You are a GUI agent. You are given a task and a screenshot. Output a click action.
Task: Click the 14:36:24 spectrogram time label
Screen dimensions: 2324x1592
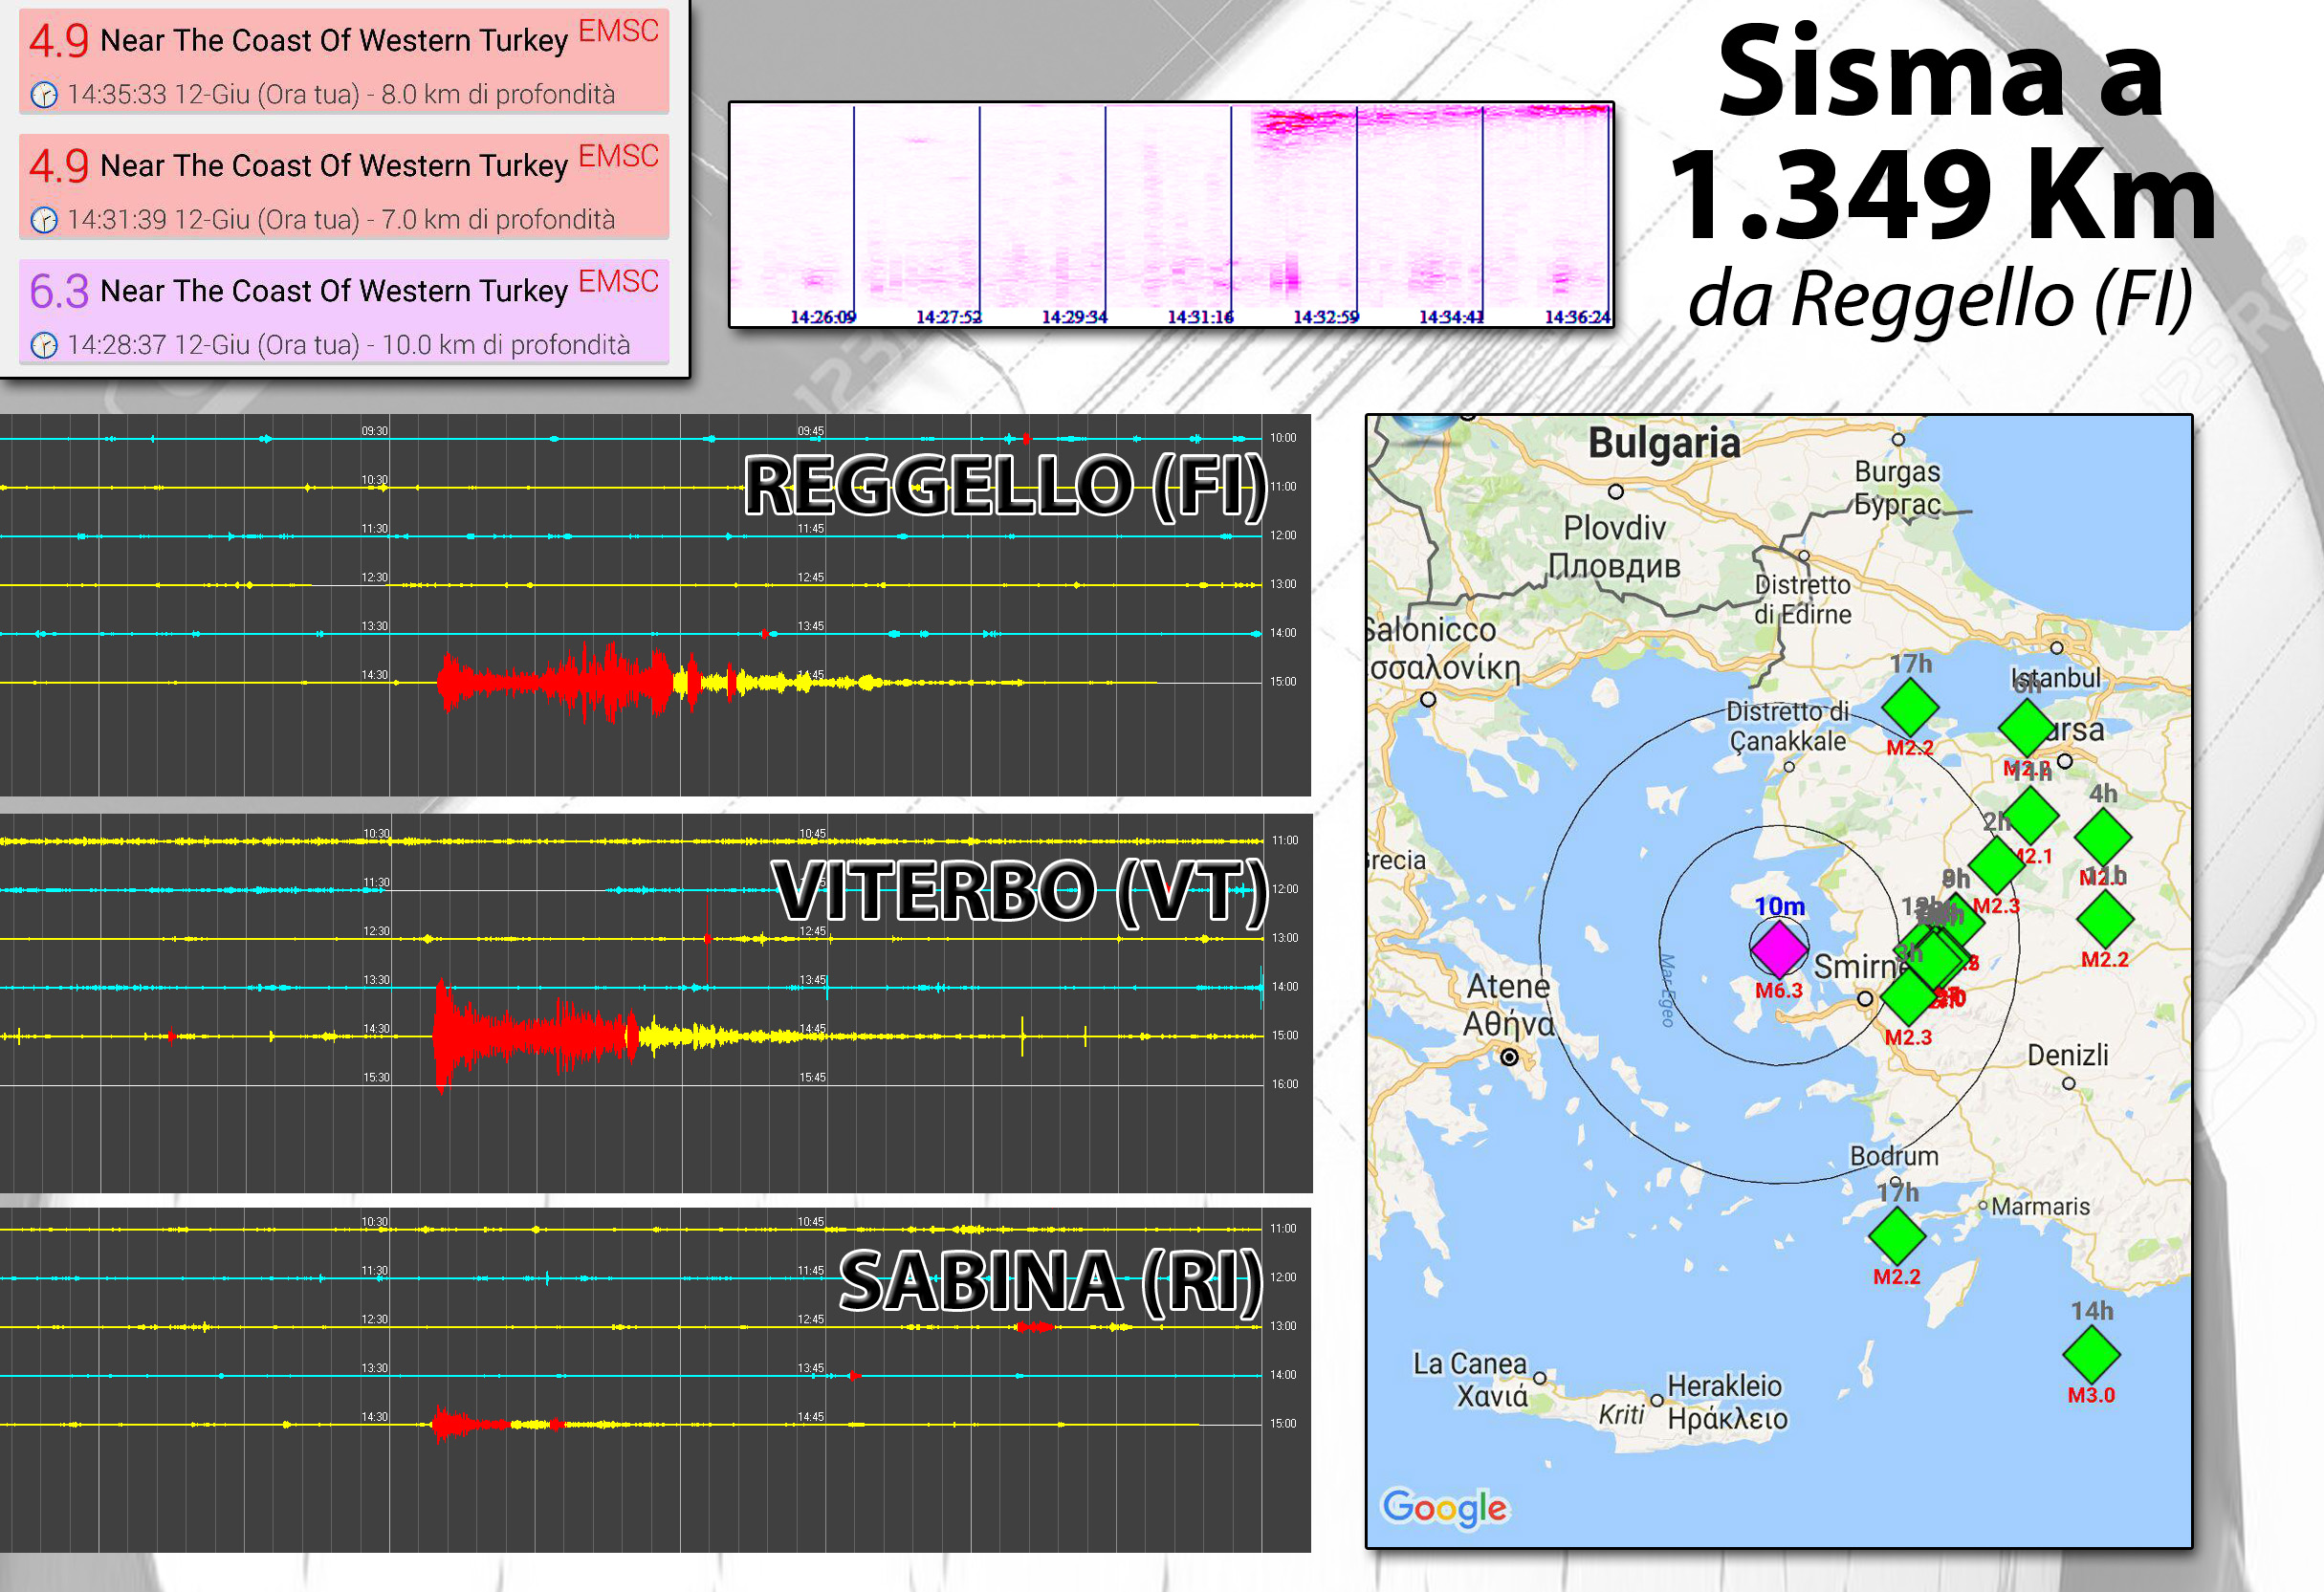coord(1577,317)
